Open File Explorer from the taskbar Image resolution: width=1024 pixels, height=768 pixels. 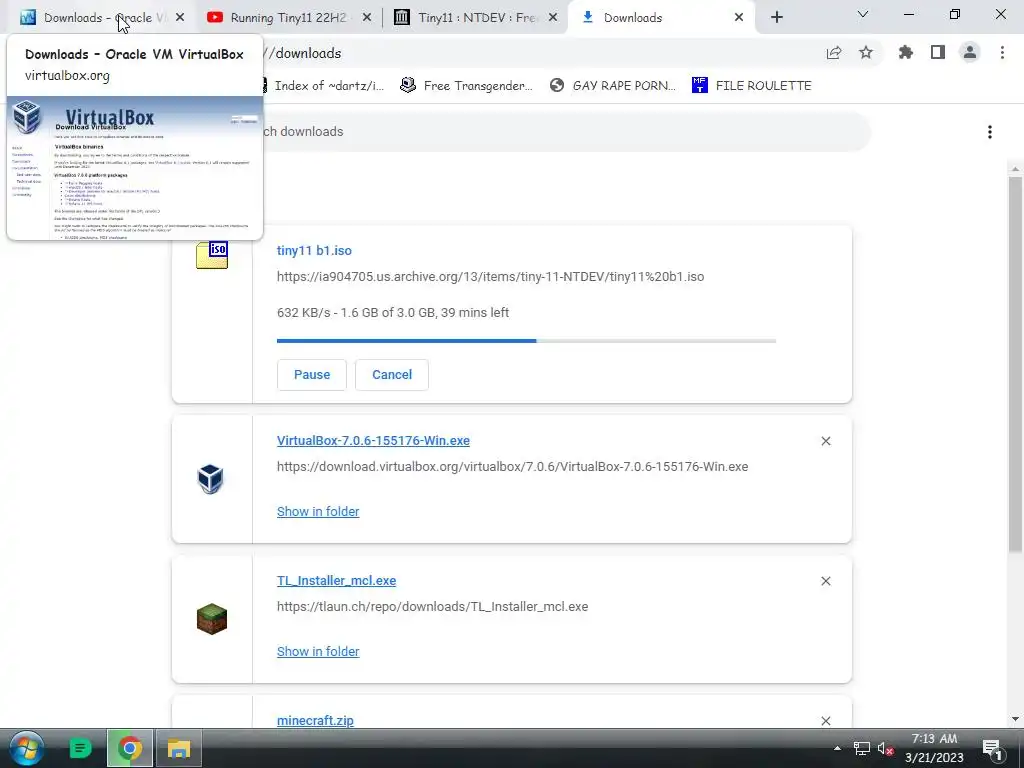pyautogui.click(x=178, y=748)
